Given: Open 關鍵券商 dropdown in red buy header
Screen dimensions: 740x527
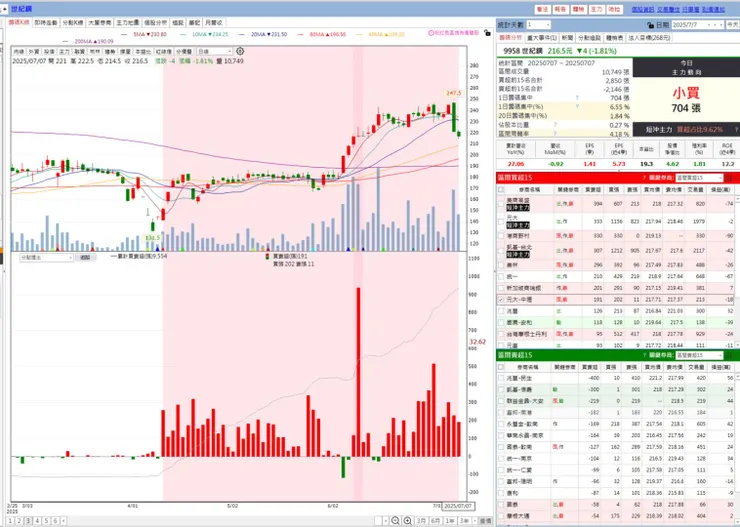Looking at the screenshot, I should 699,178.
